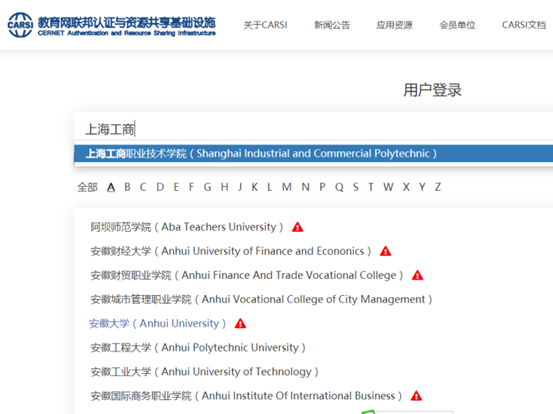Open the 会员单位 navigation item

click(x=457, y=25)
